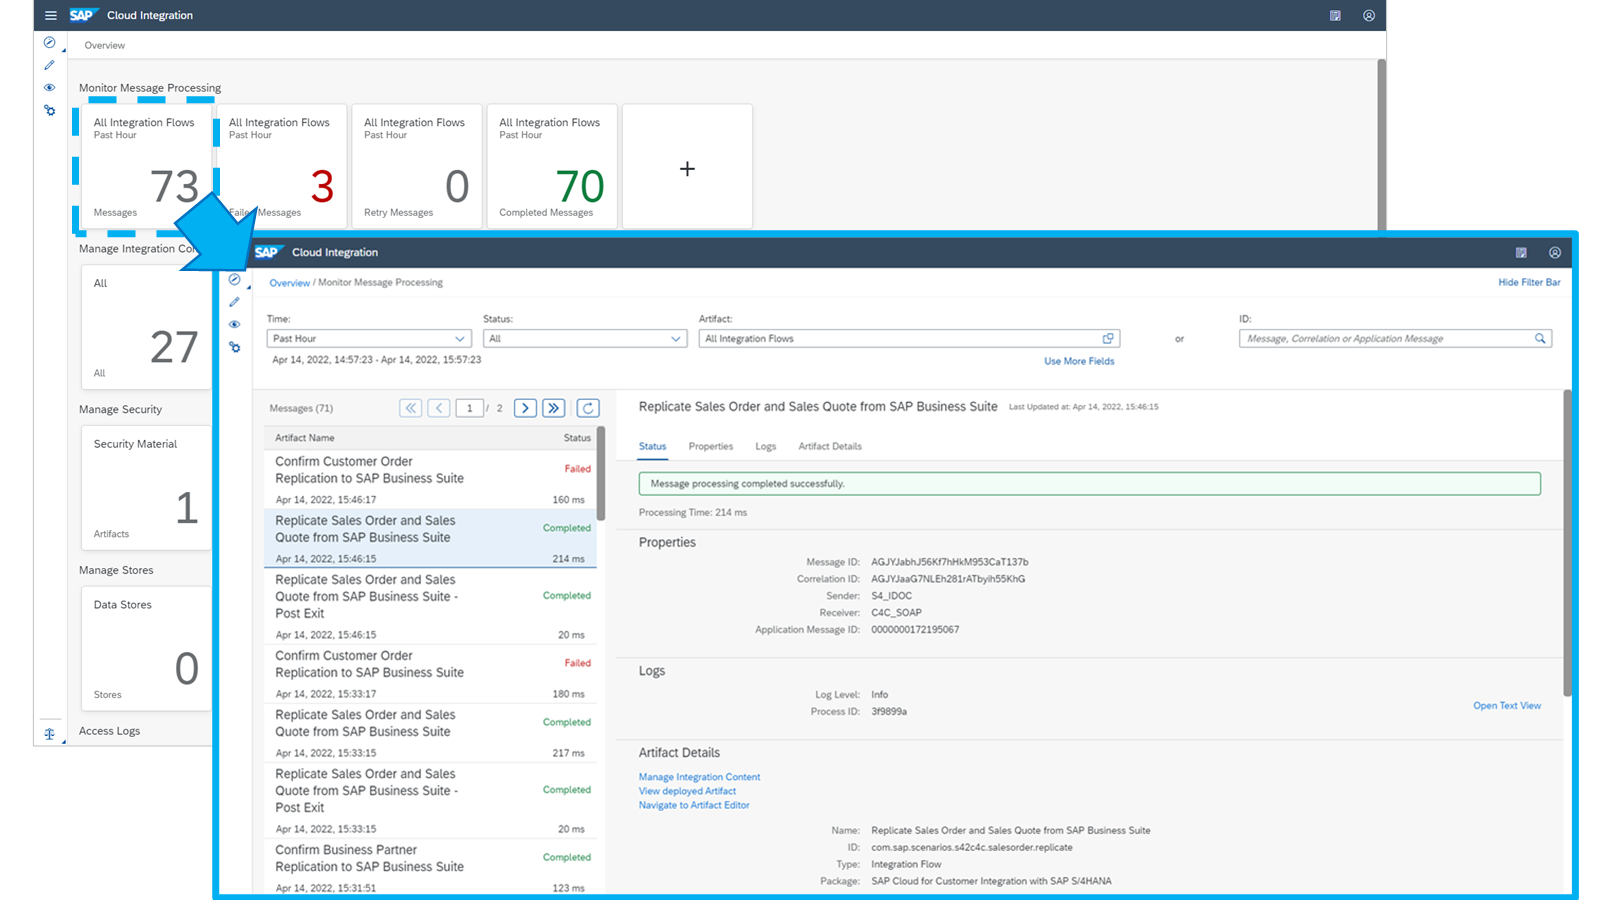Select the Discover compass icon in background Overview sidebar
Viewport: 1600px width, 900px height.
click(49, 43)
